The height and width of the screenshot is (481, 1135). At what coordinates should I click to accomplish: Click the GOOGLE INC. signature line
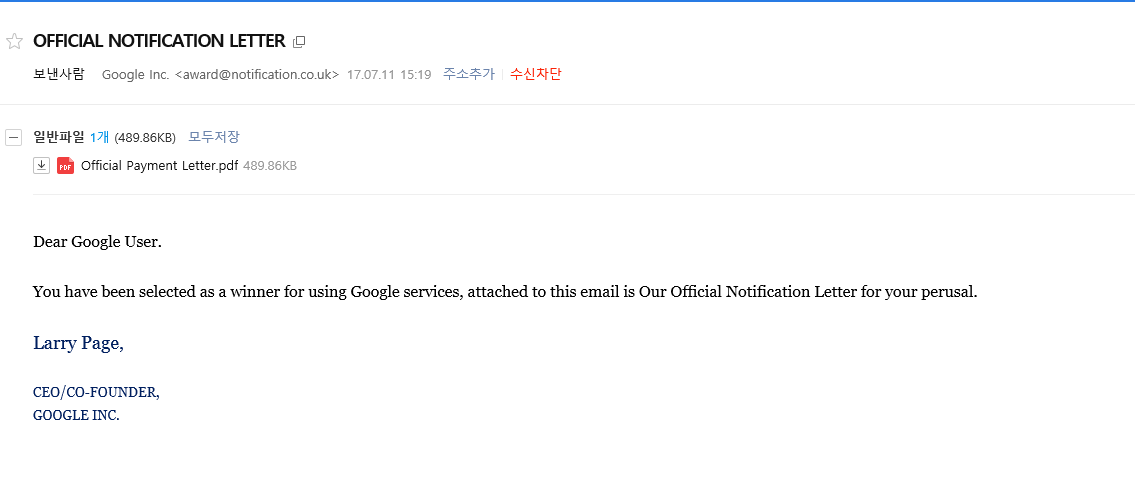click(76, 415)
